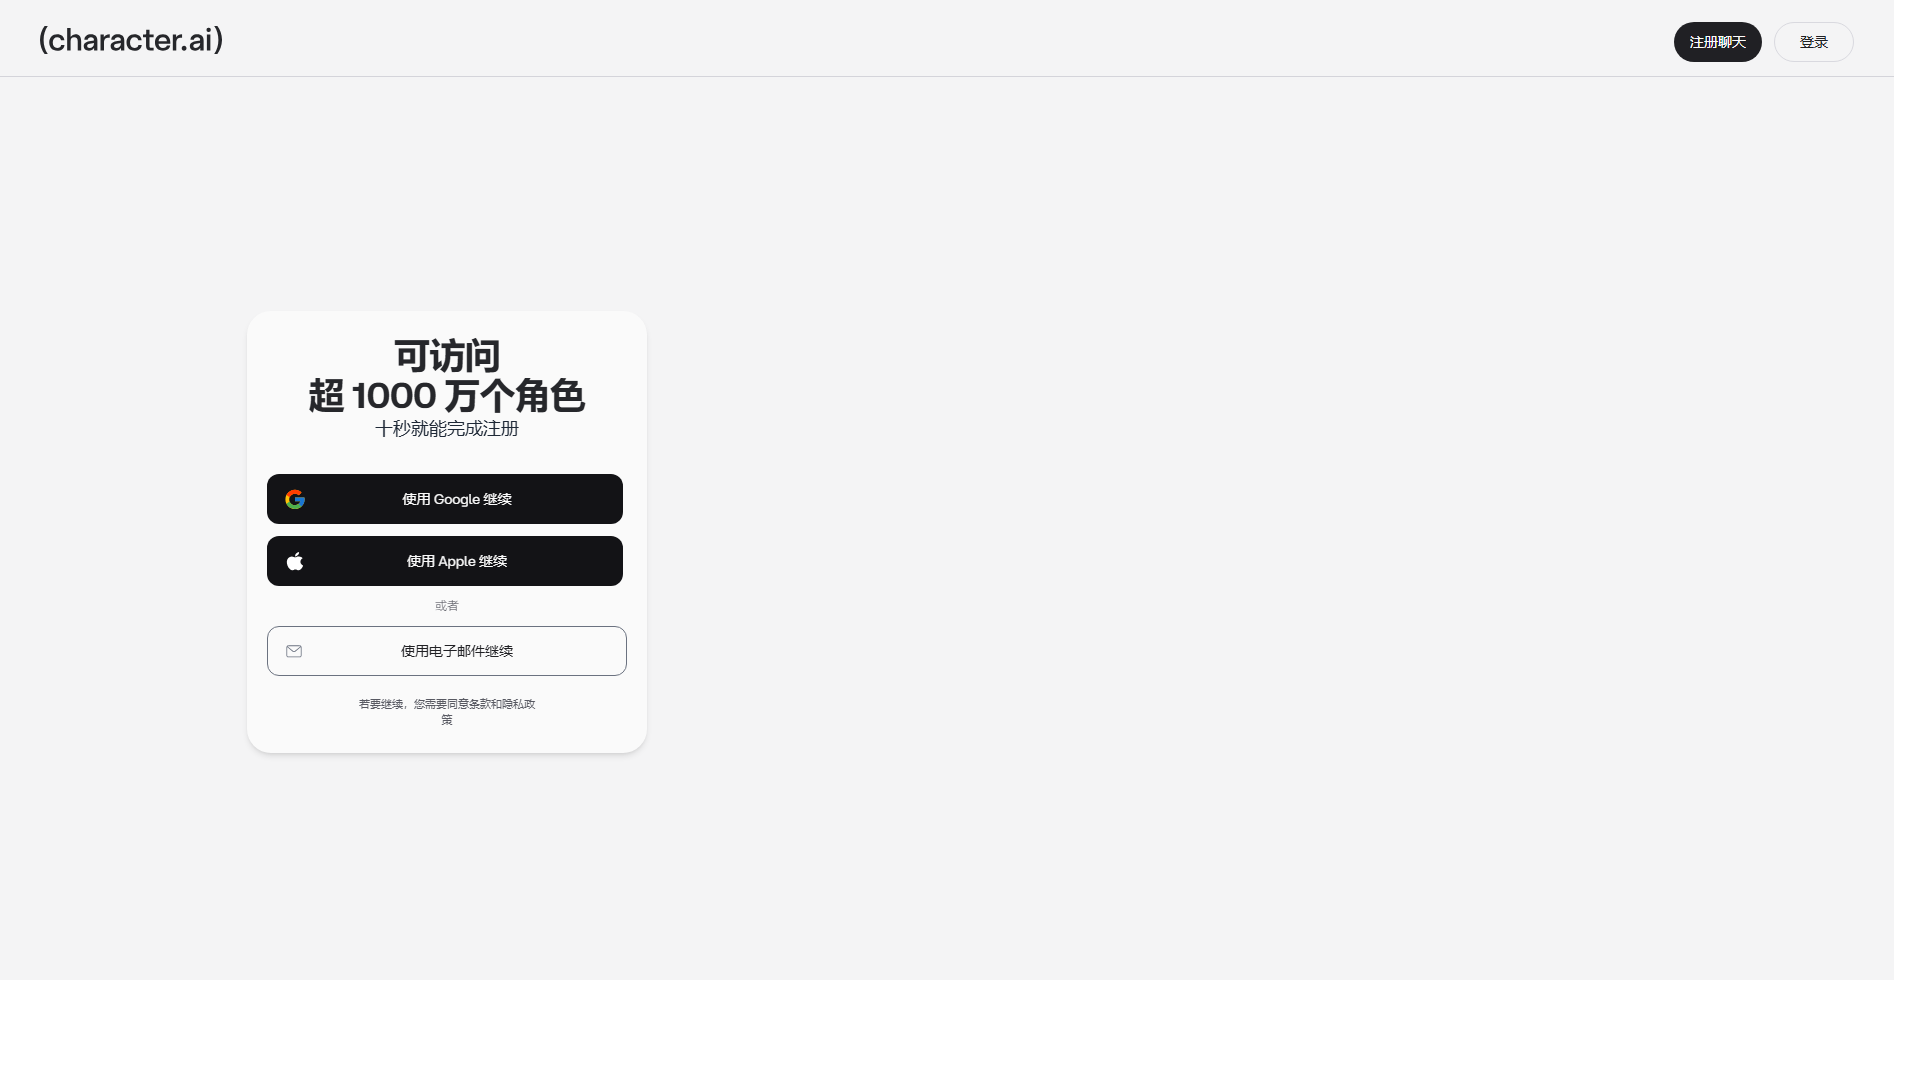
Task: Select 使用电子邮件继续 email option text
Action: [457, 651]
